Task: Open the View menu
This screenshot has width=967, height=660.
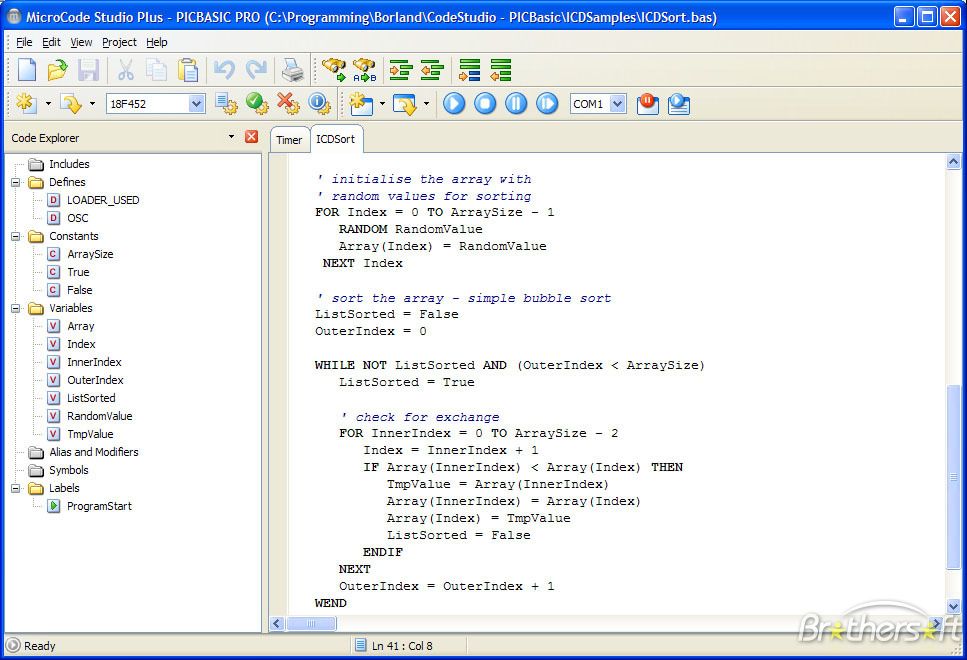Action: tap(80, 42)
